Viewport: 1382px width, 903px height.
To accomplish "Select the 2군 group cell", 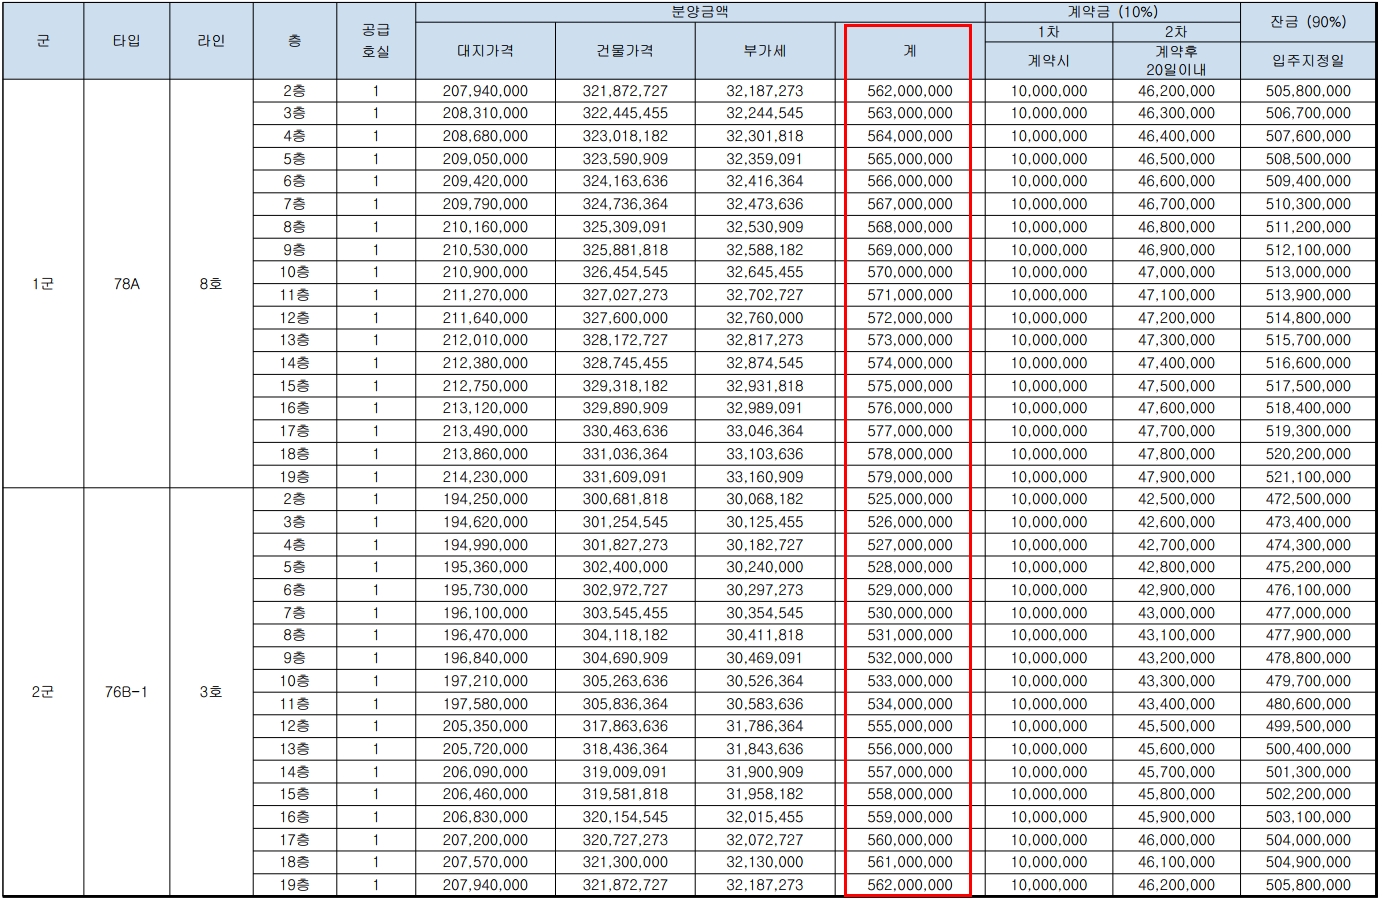I will (43, 692).
